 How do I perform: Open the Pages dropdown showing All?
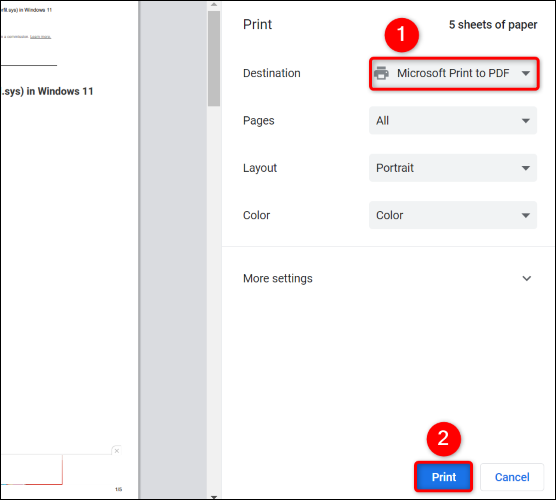[x=453, y=121]
